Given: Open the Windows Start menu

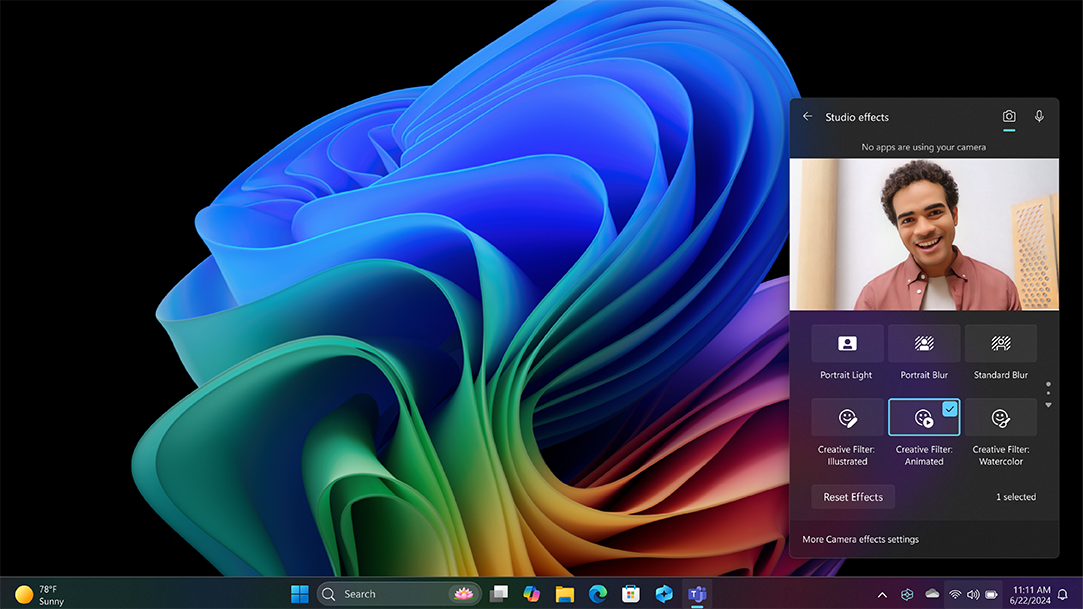Looking at the screenshot, I should [299, 594].
